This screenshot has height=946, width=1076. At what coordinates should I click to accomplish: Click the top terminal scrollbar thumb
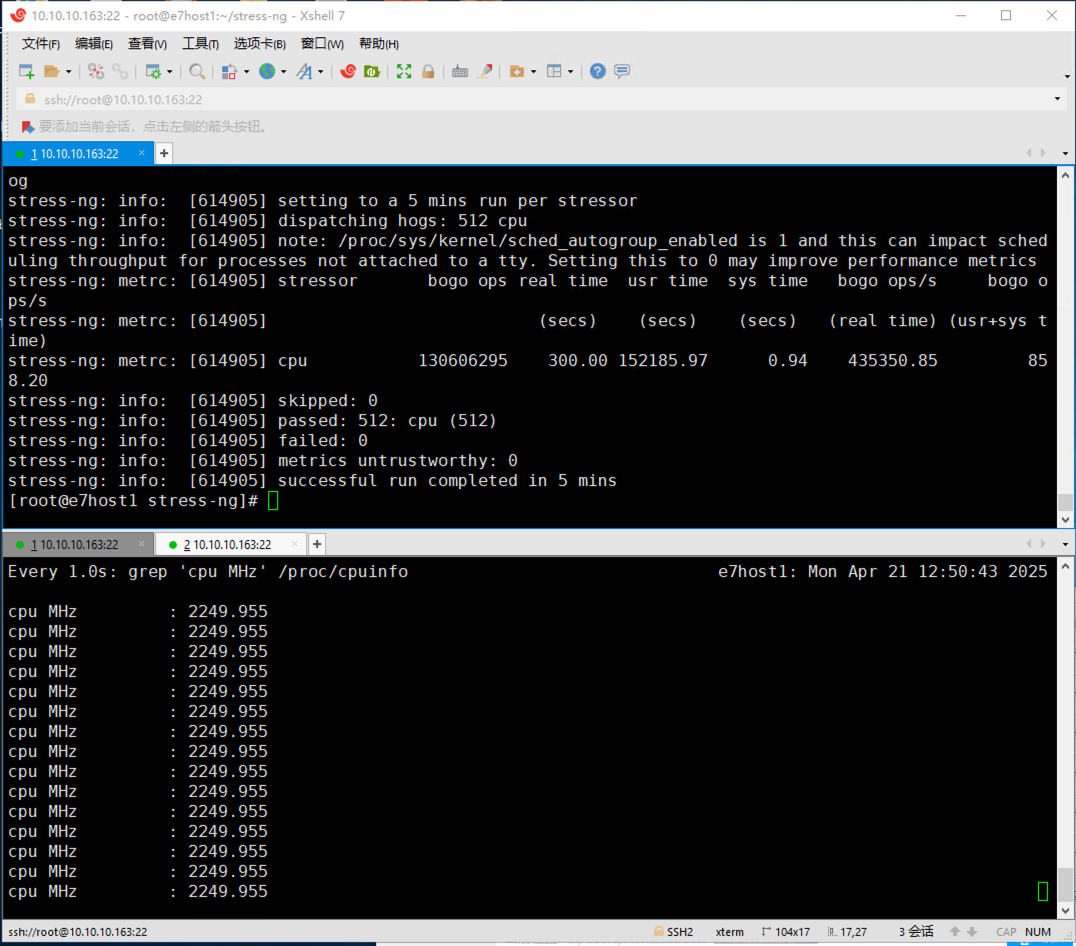pos(1065,503)
